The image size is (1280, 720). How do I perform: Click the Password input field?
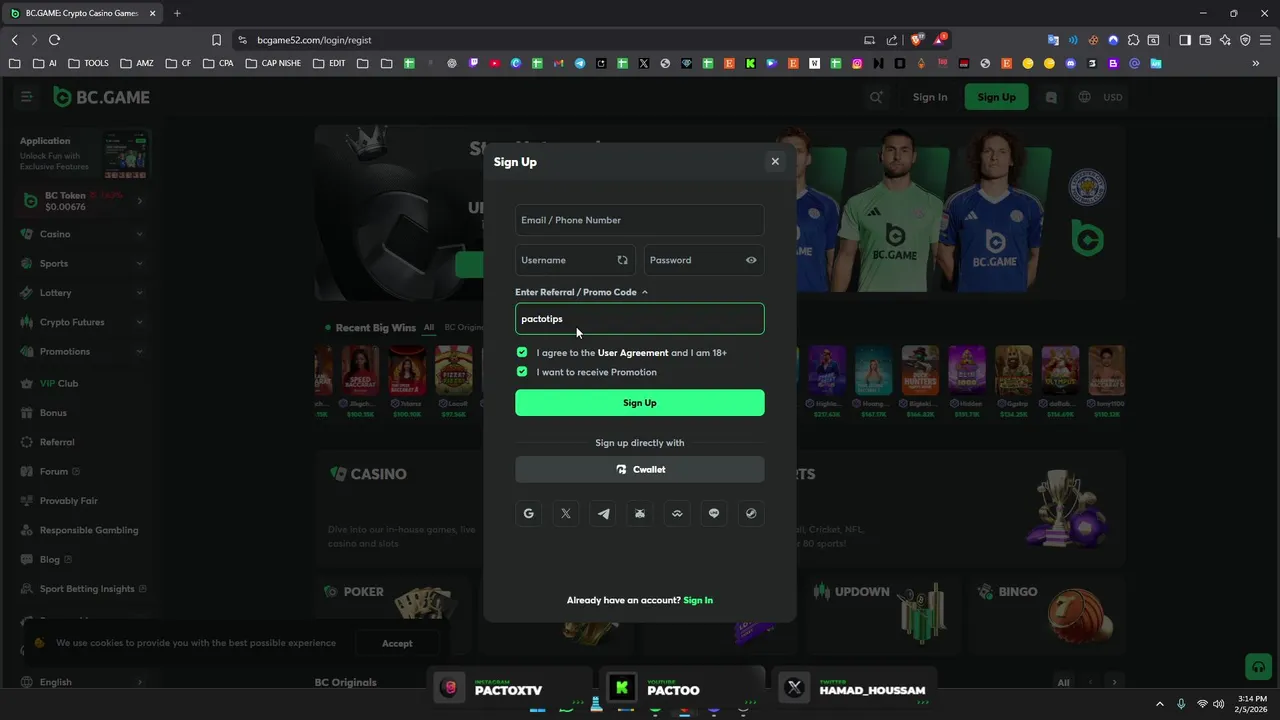click(x=704, y=260)
